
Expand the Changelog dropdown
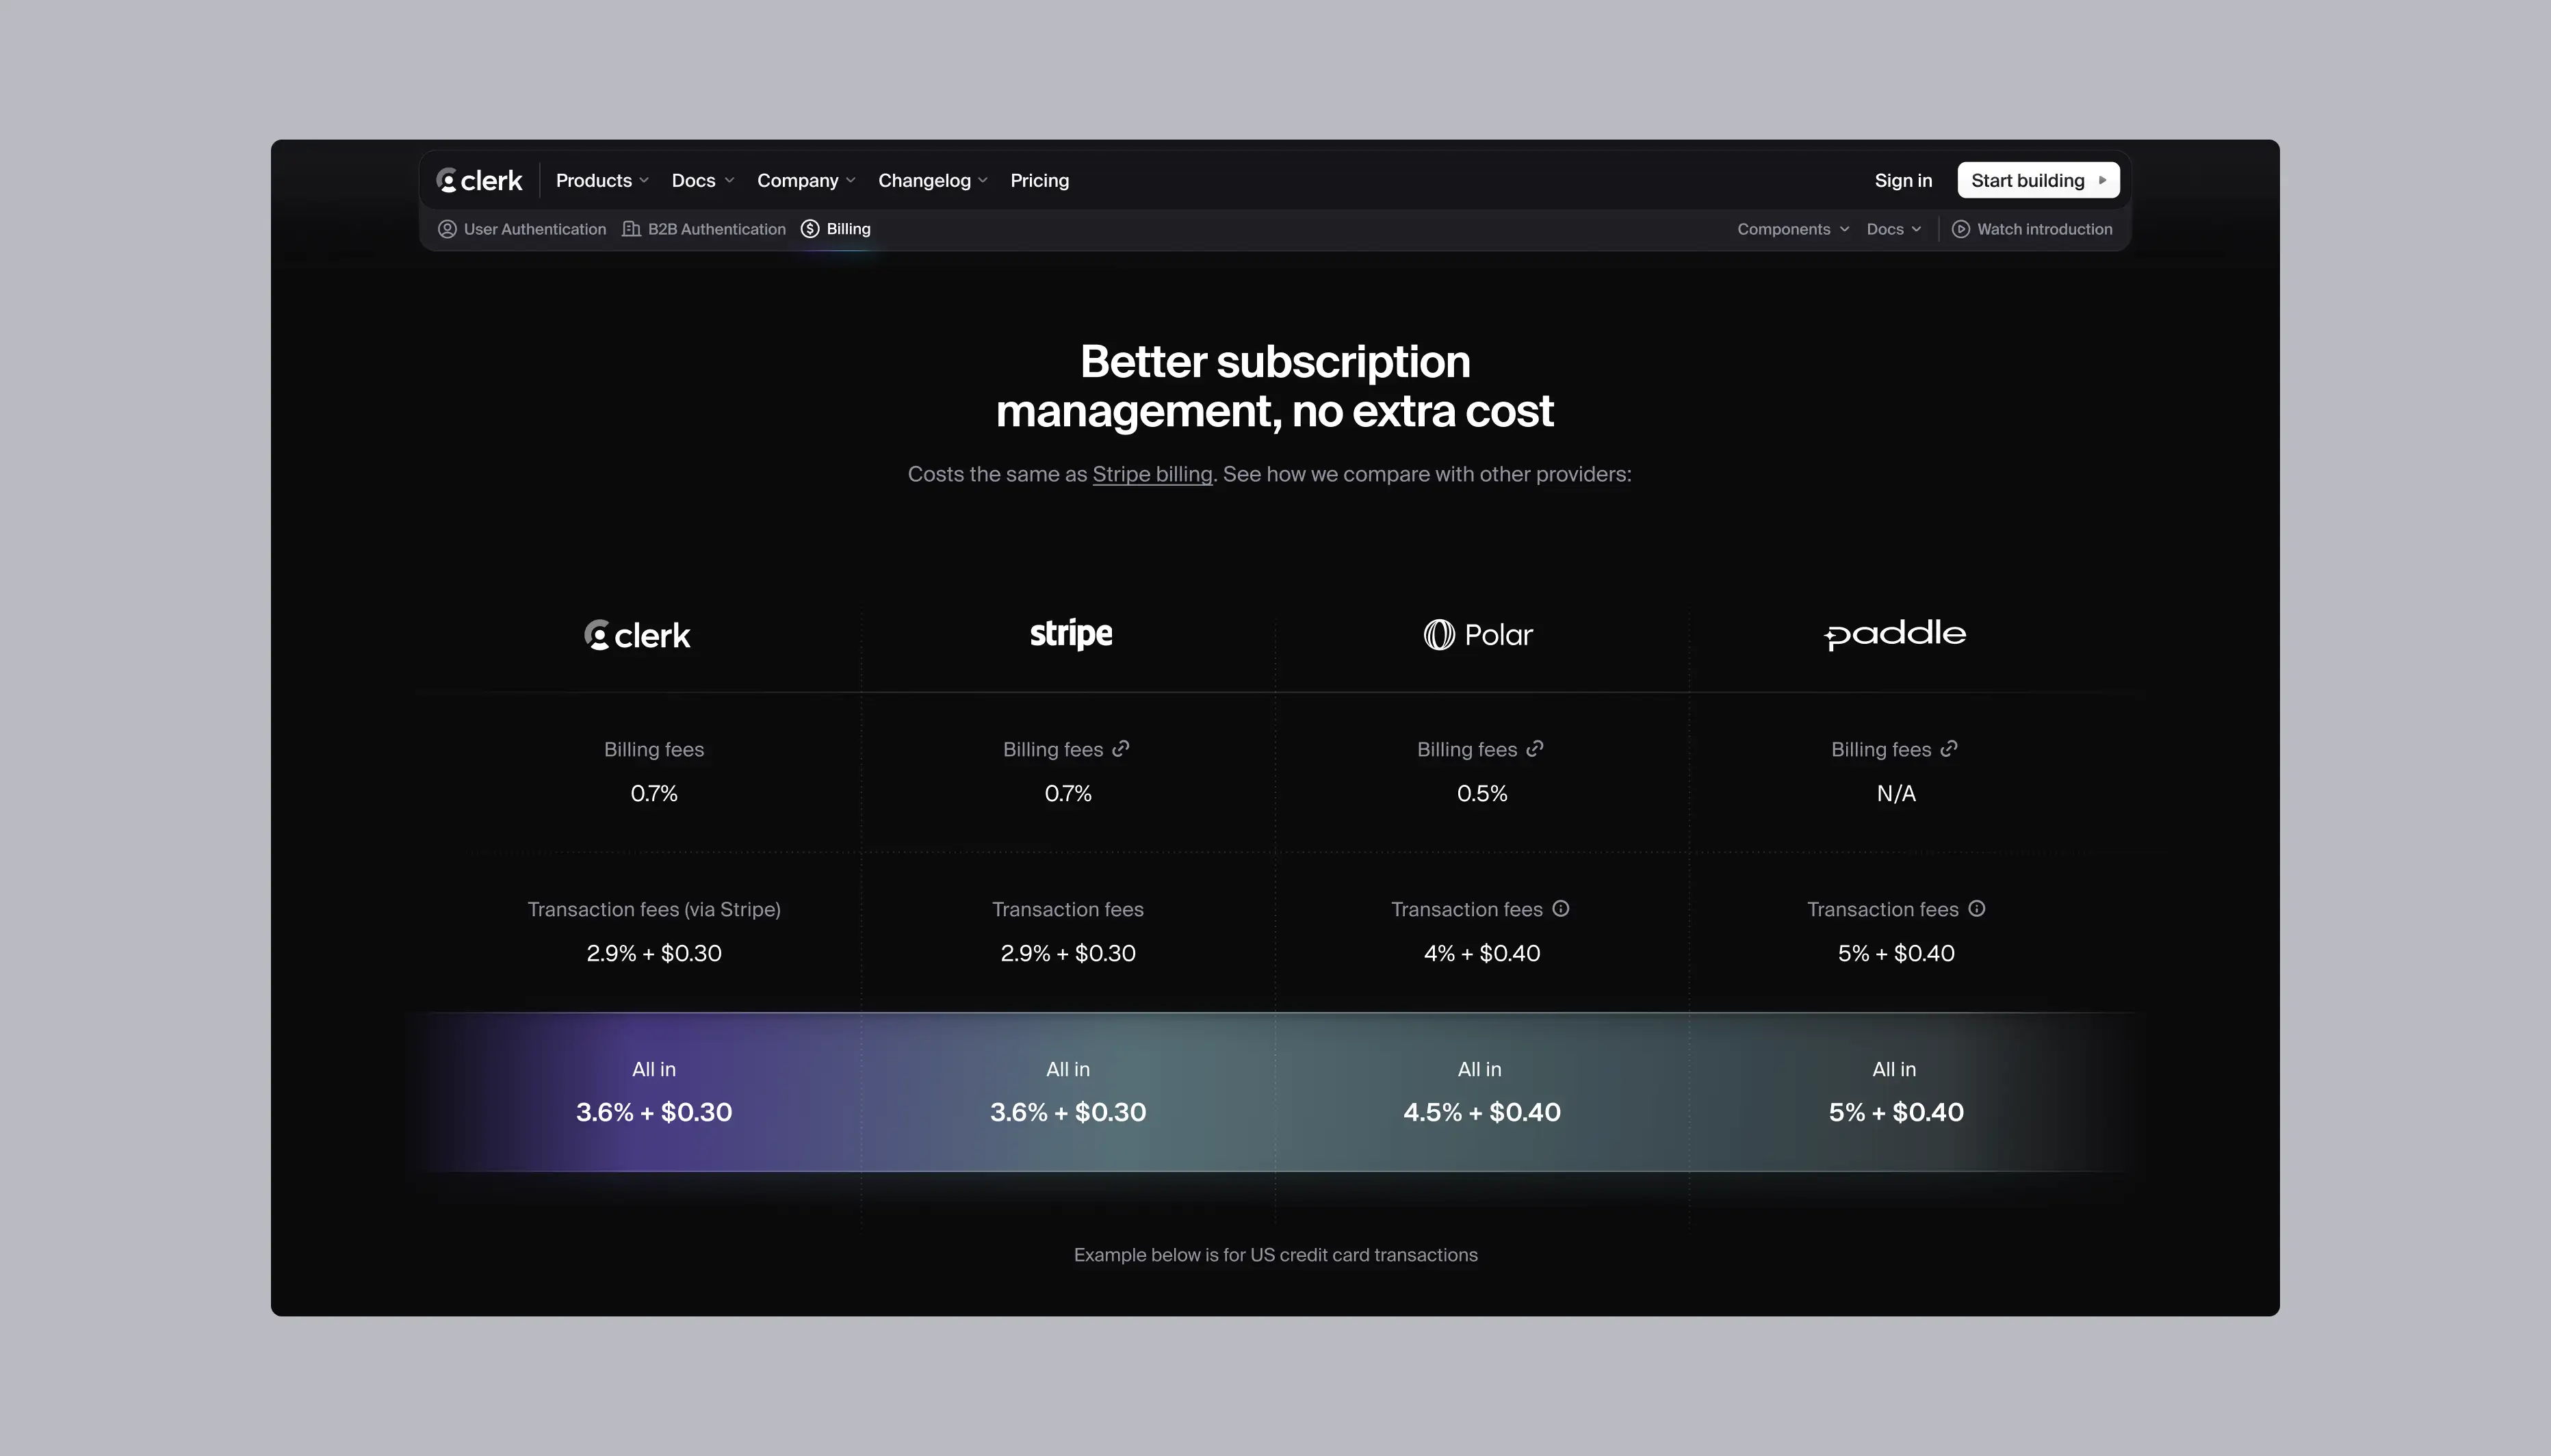932,181
